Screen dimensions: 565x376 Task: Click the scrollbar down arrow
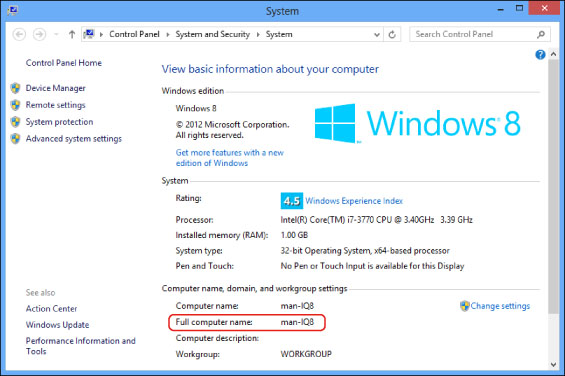(553, 365)
